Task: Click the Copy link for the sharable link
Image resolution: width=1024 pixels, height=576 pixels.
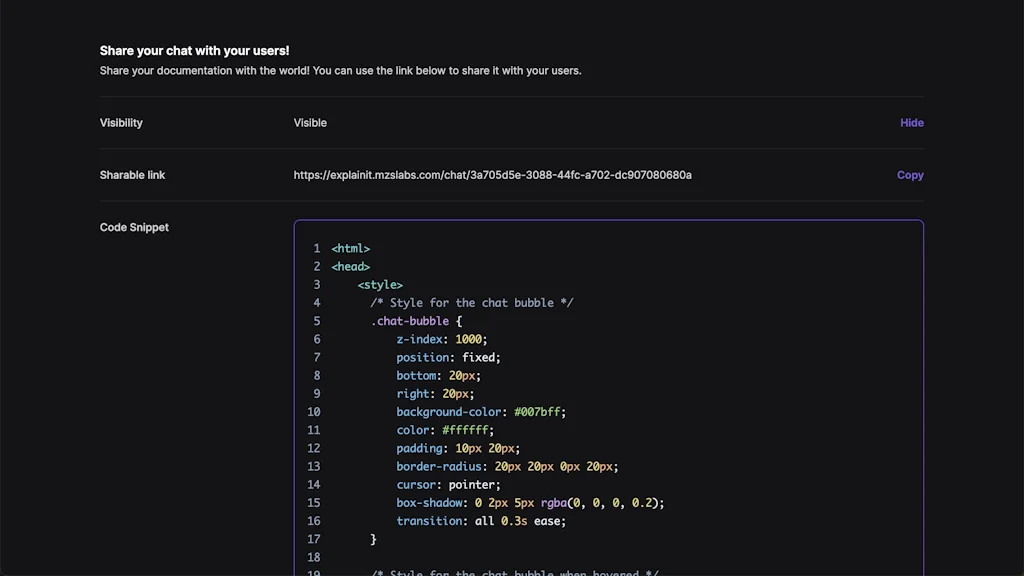Action: (909, 175)
